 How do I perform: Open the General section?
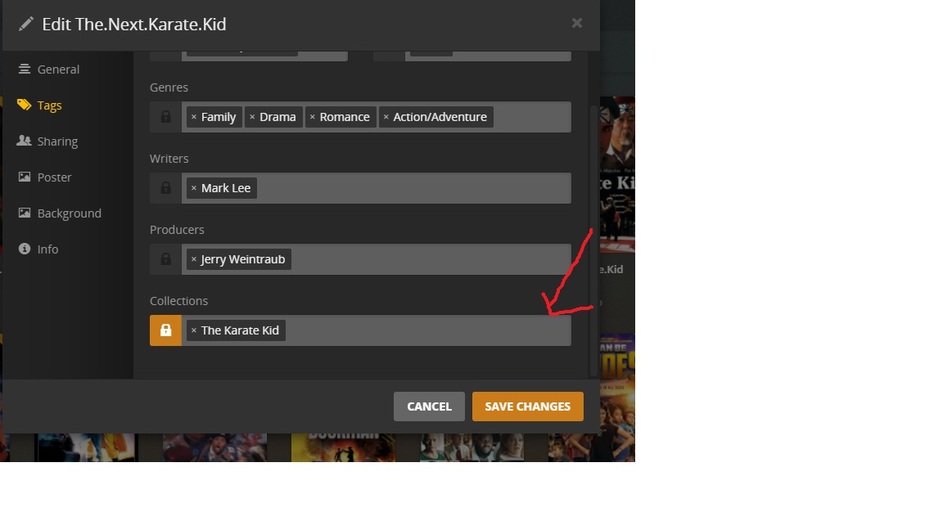(58, 69)
